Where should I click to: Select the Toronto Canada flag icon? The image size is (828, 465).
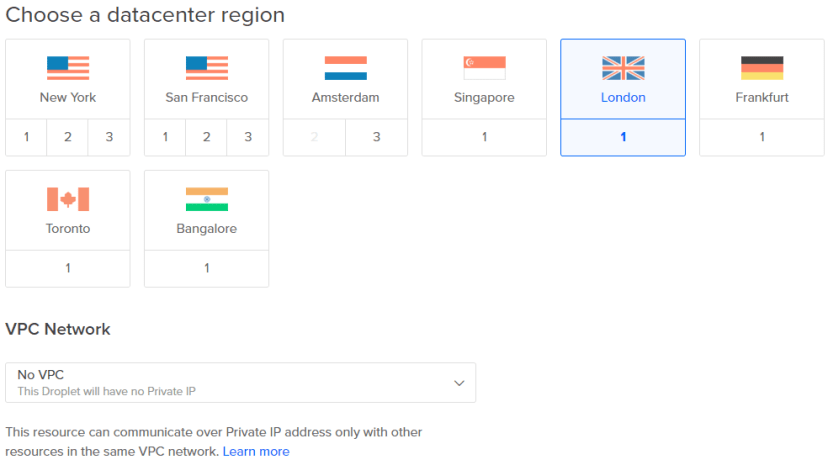coord(68,199)
